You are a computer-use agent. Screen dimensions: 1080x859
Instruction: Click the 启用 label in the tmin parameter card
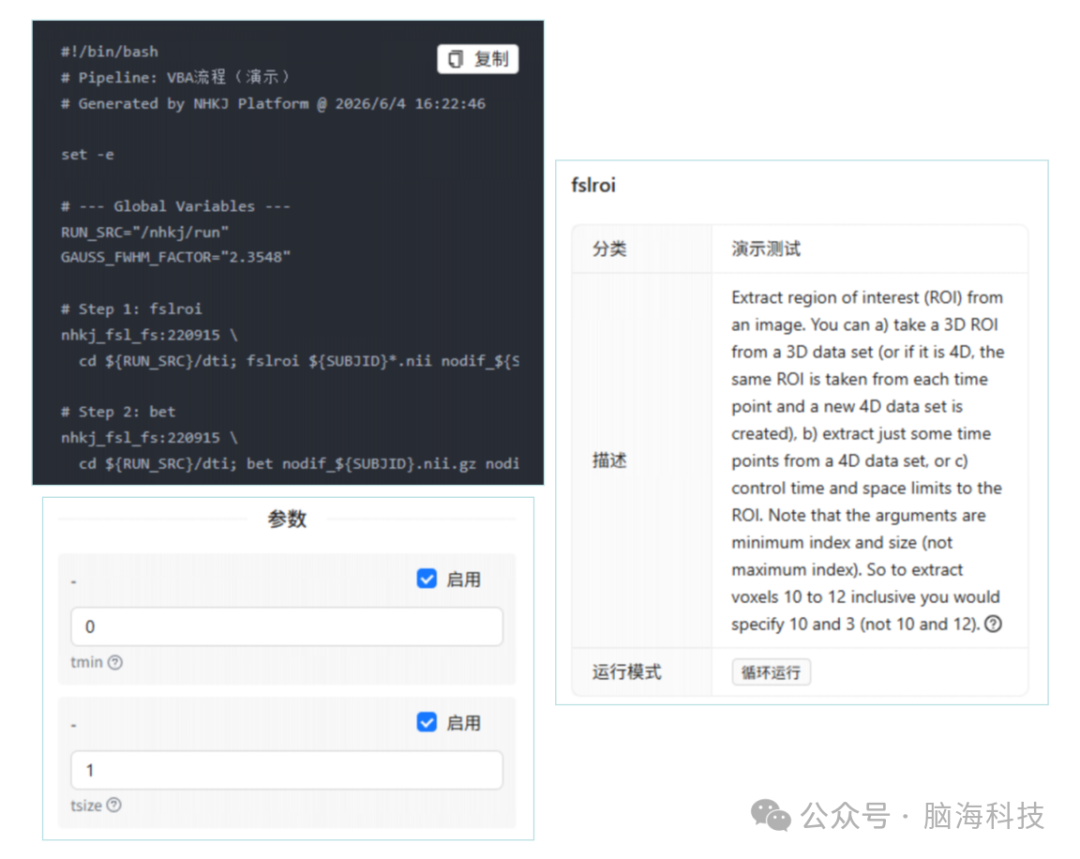[x=464, y=579]
